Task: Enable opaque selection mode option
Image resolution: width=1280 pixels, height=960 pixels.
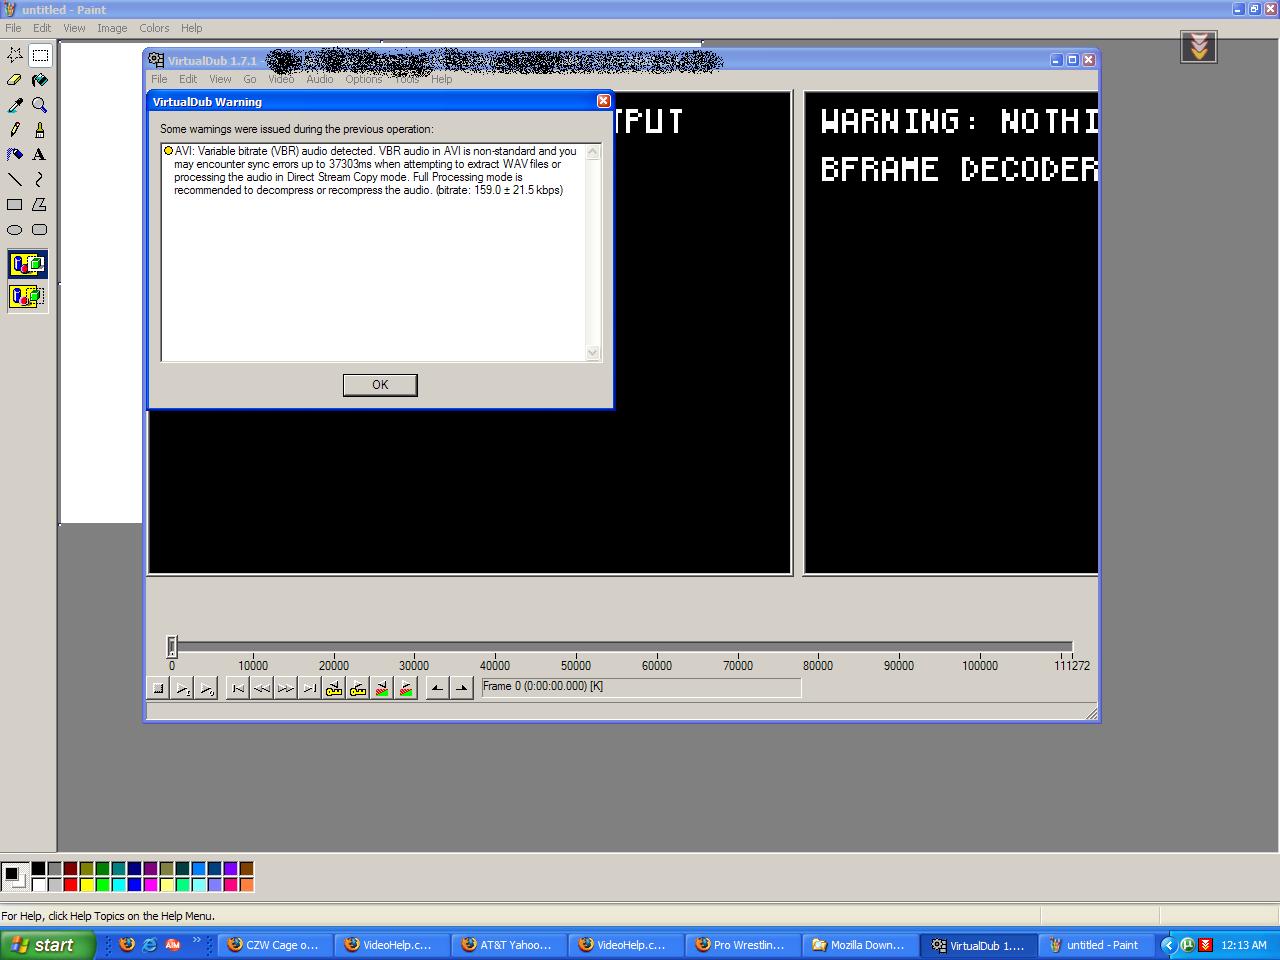Action: click(27, 265)
